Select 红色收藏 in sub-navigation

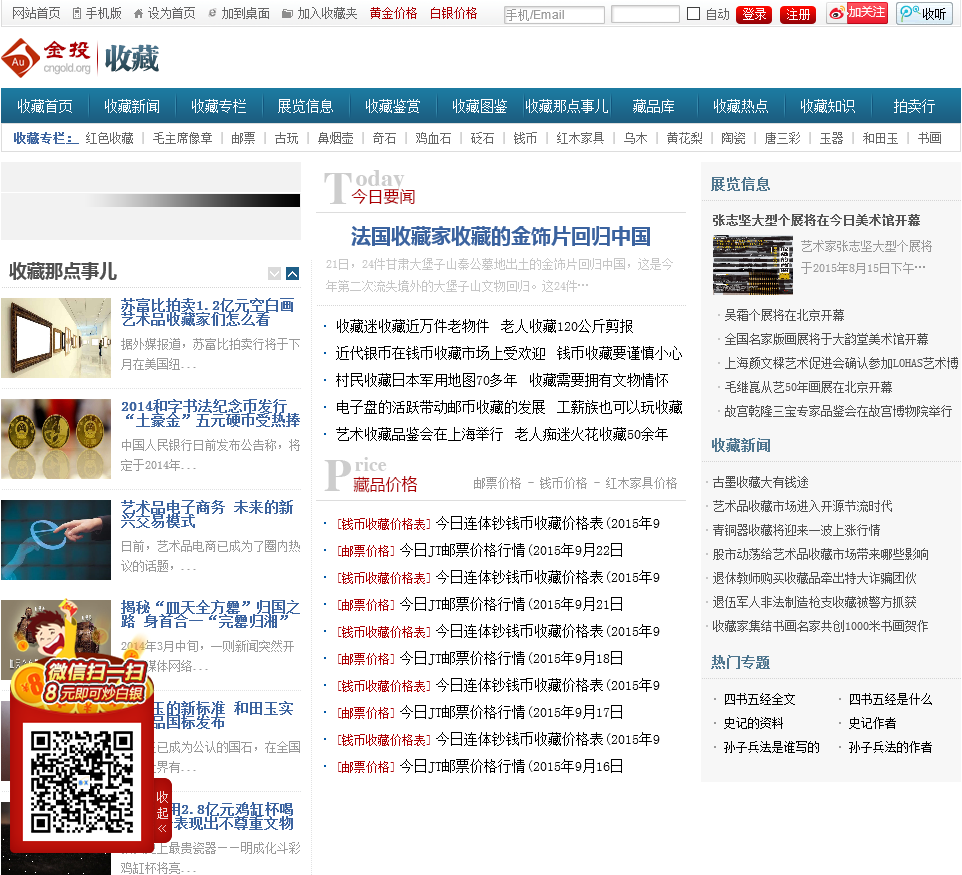pyautogui.click(x=110, y=138)
